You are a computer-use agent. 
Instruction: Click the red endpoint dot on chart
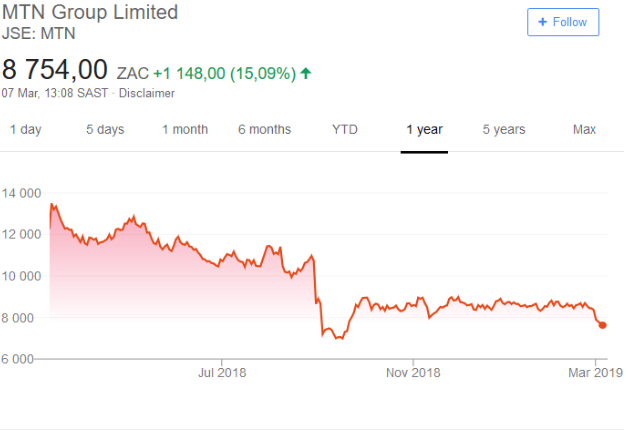point(602,325)
